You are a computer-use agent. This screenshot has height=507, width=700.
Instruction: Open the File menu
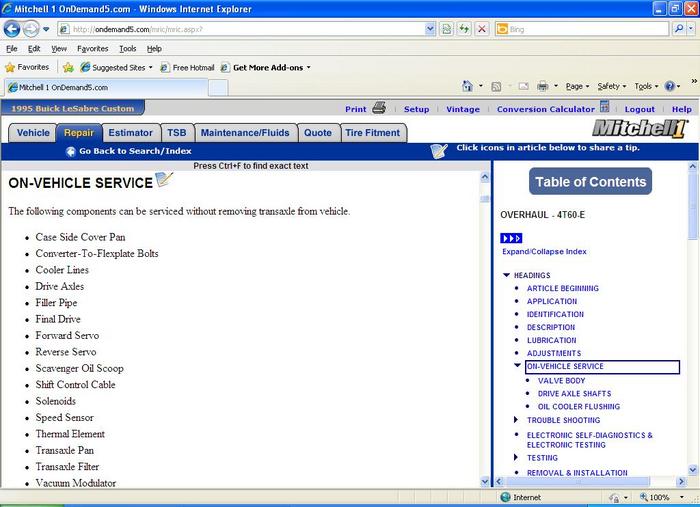click(12, 49)
